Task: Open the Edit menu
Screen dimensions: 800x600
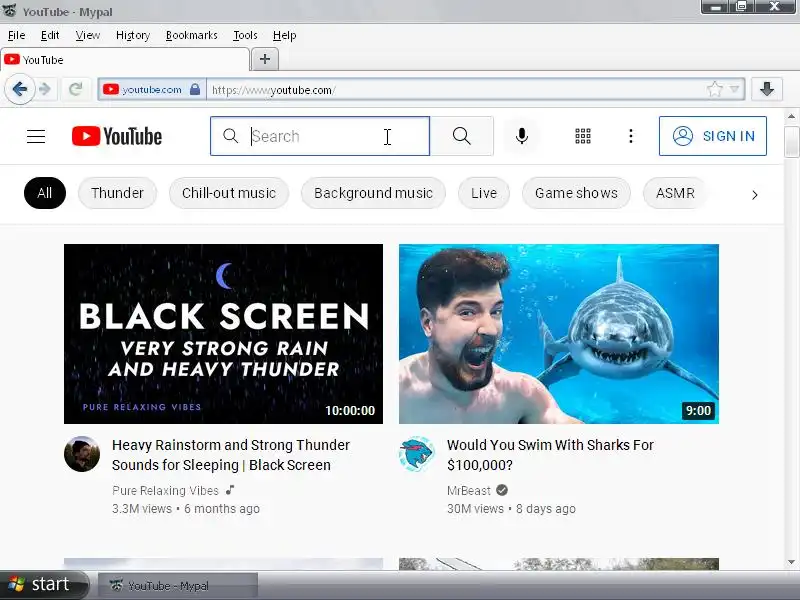Action: tap(50, 35)
